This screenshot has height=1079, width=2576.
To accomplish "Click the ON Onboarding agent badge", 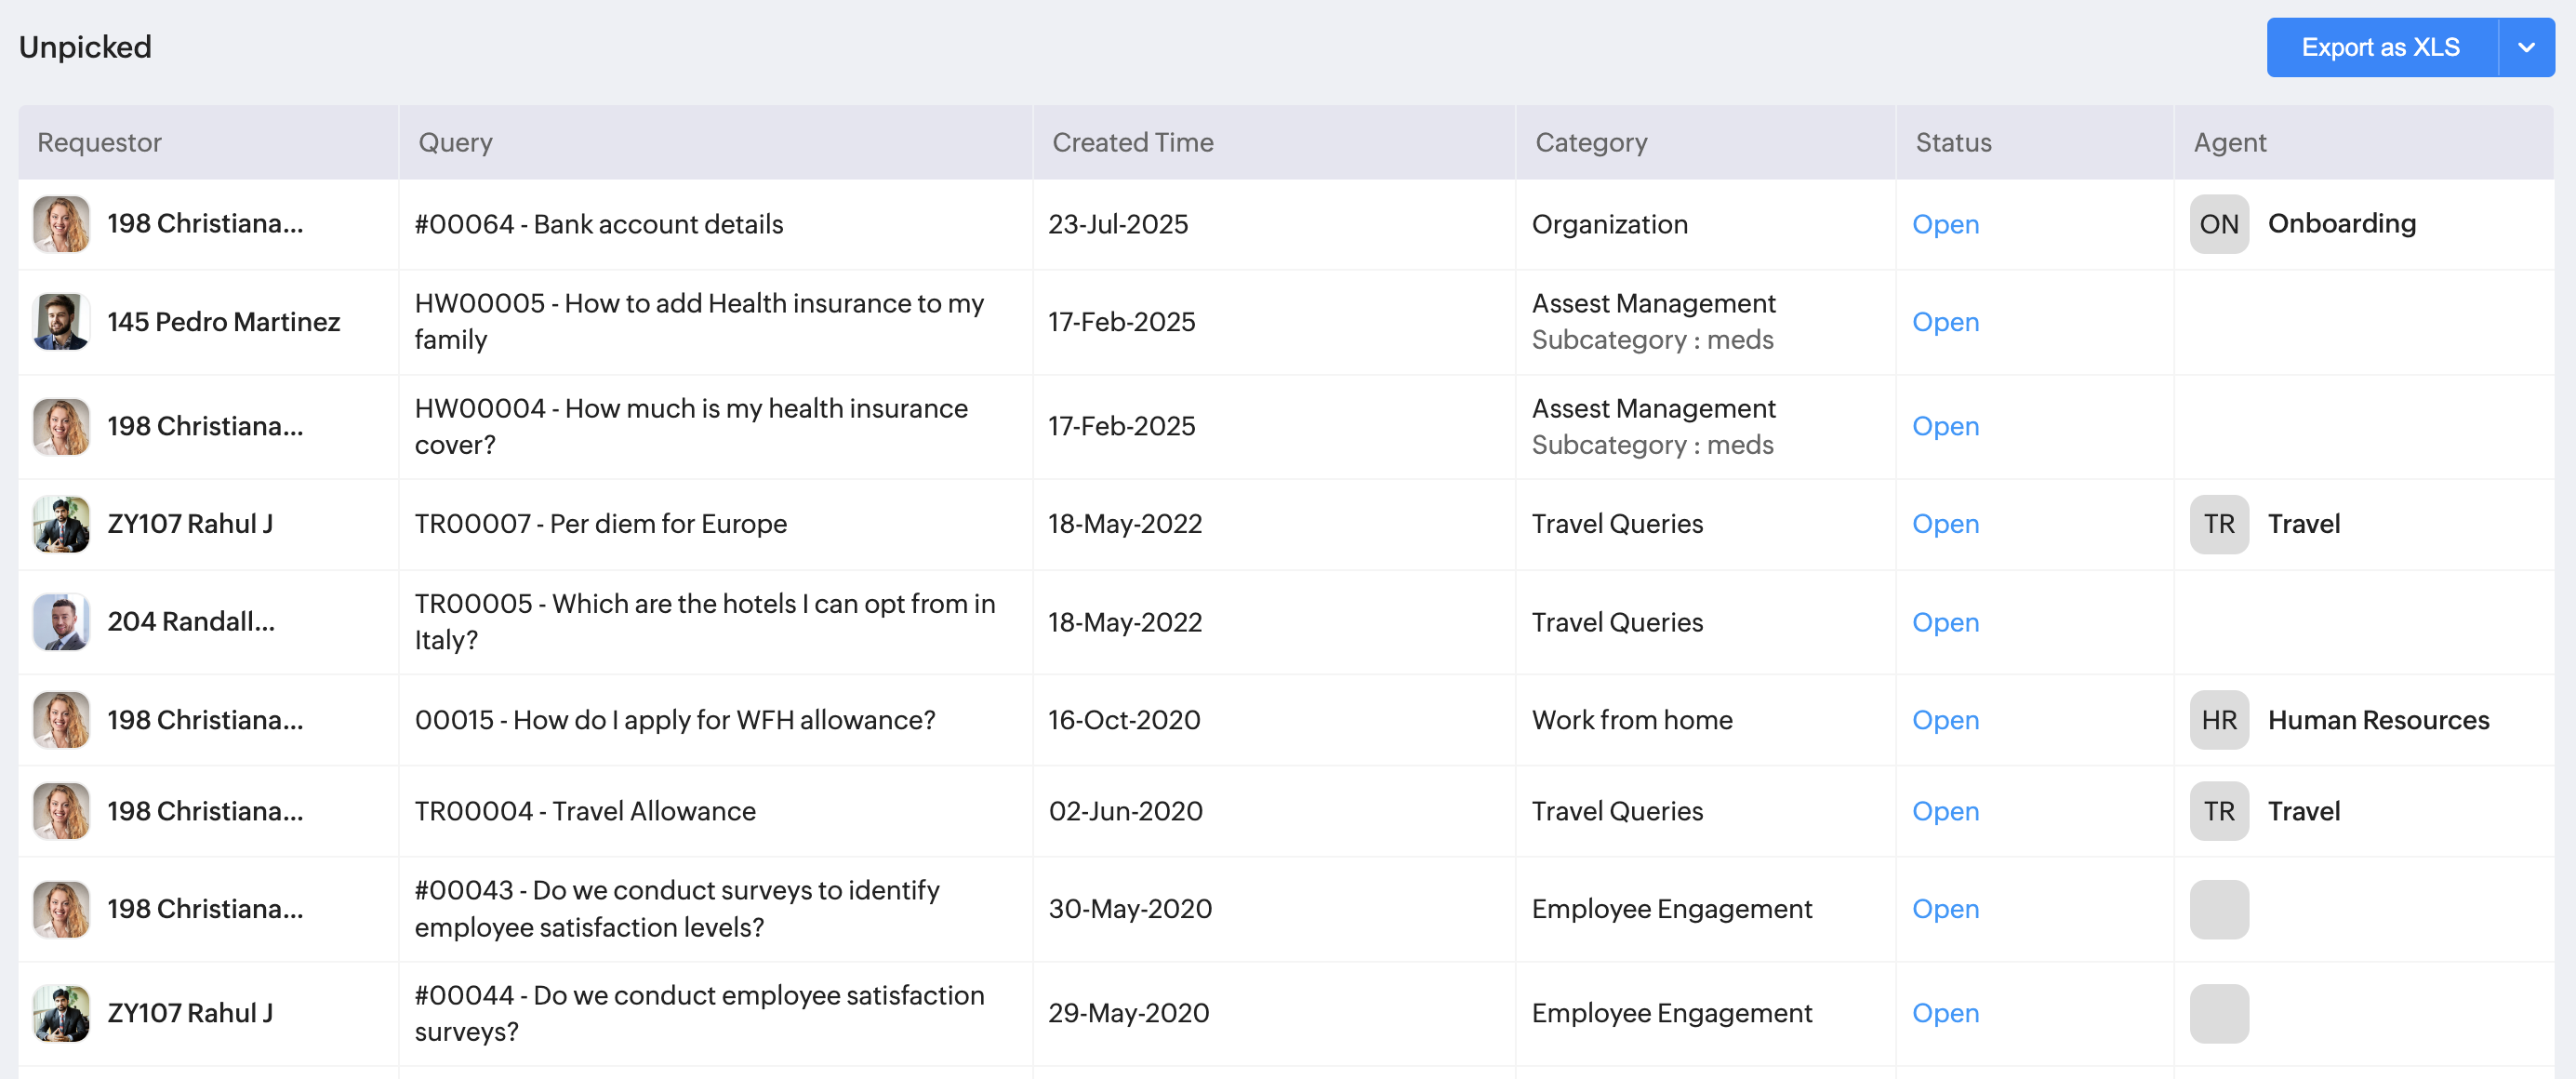I will click(x=2218, y=224).
